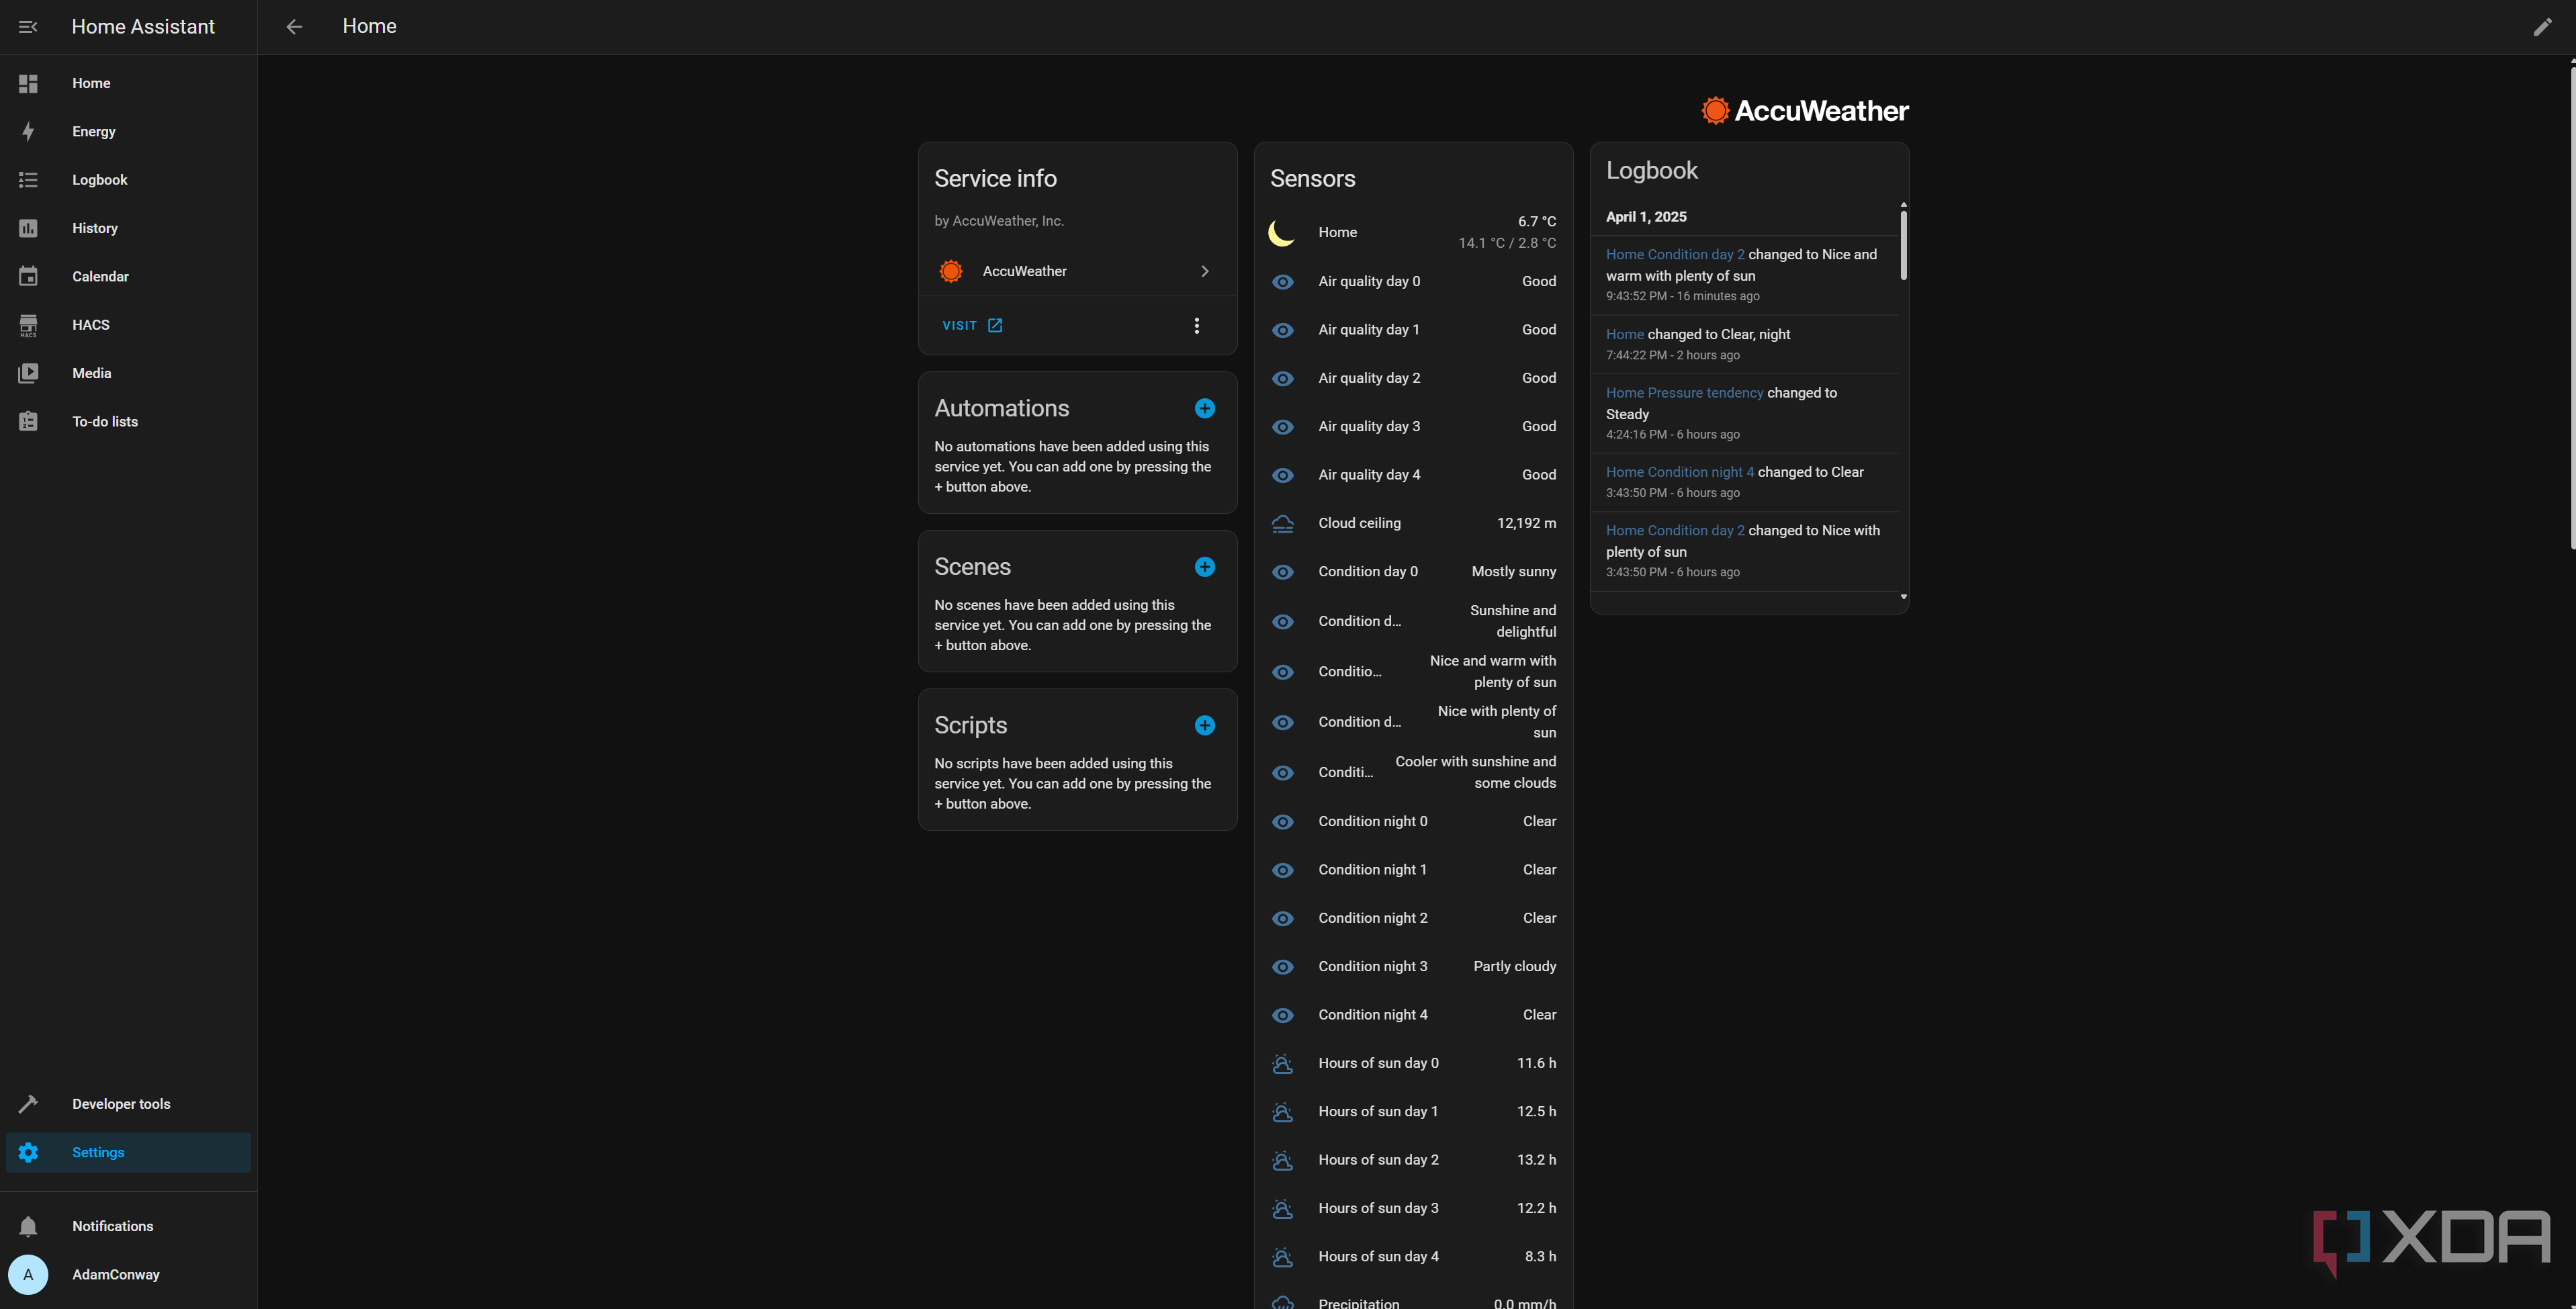Click the Hours of sun day 0 icon
Viewport: 2576px width, 1309px height.
click(x=1283, y=1063)
